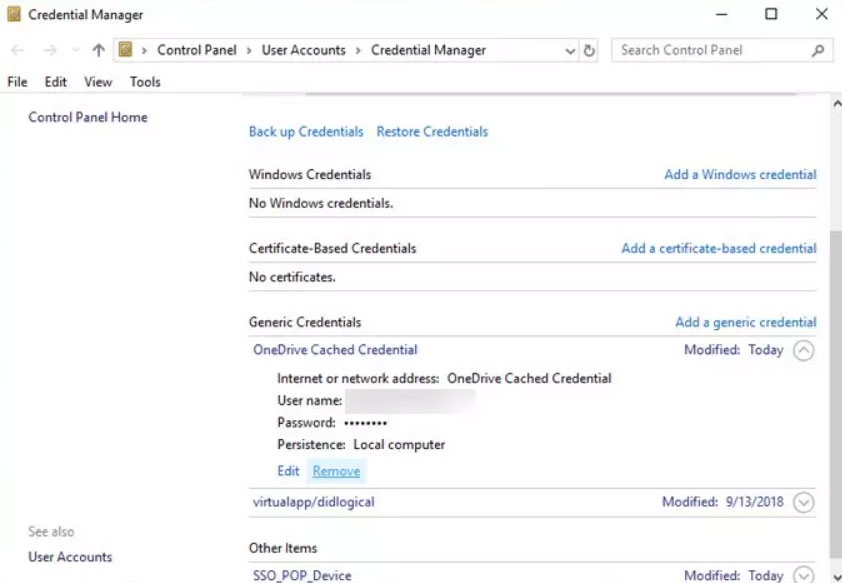Select OneDrive Cached Credential entry
Viewport: 842px width, 583px height.
pos(335,350)
